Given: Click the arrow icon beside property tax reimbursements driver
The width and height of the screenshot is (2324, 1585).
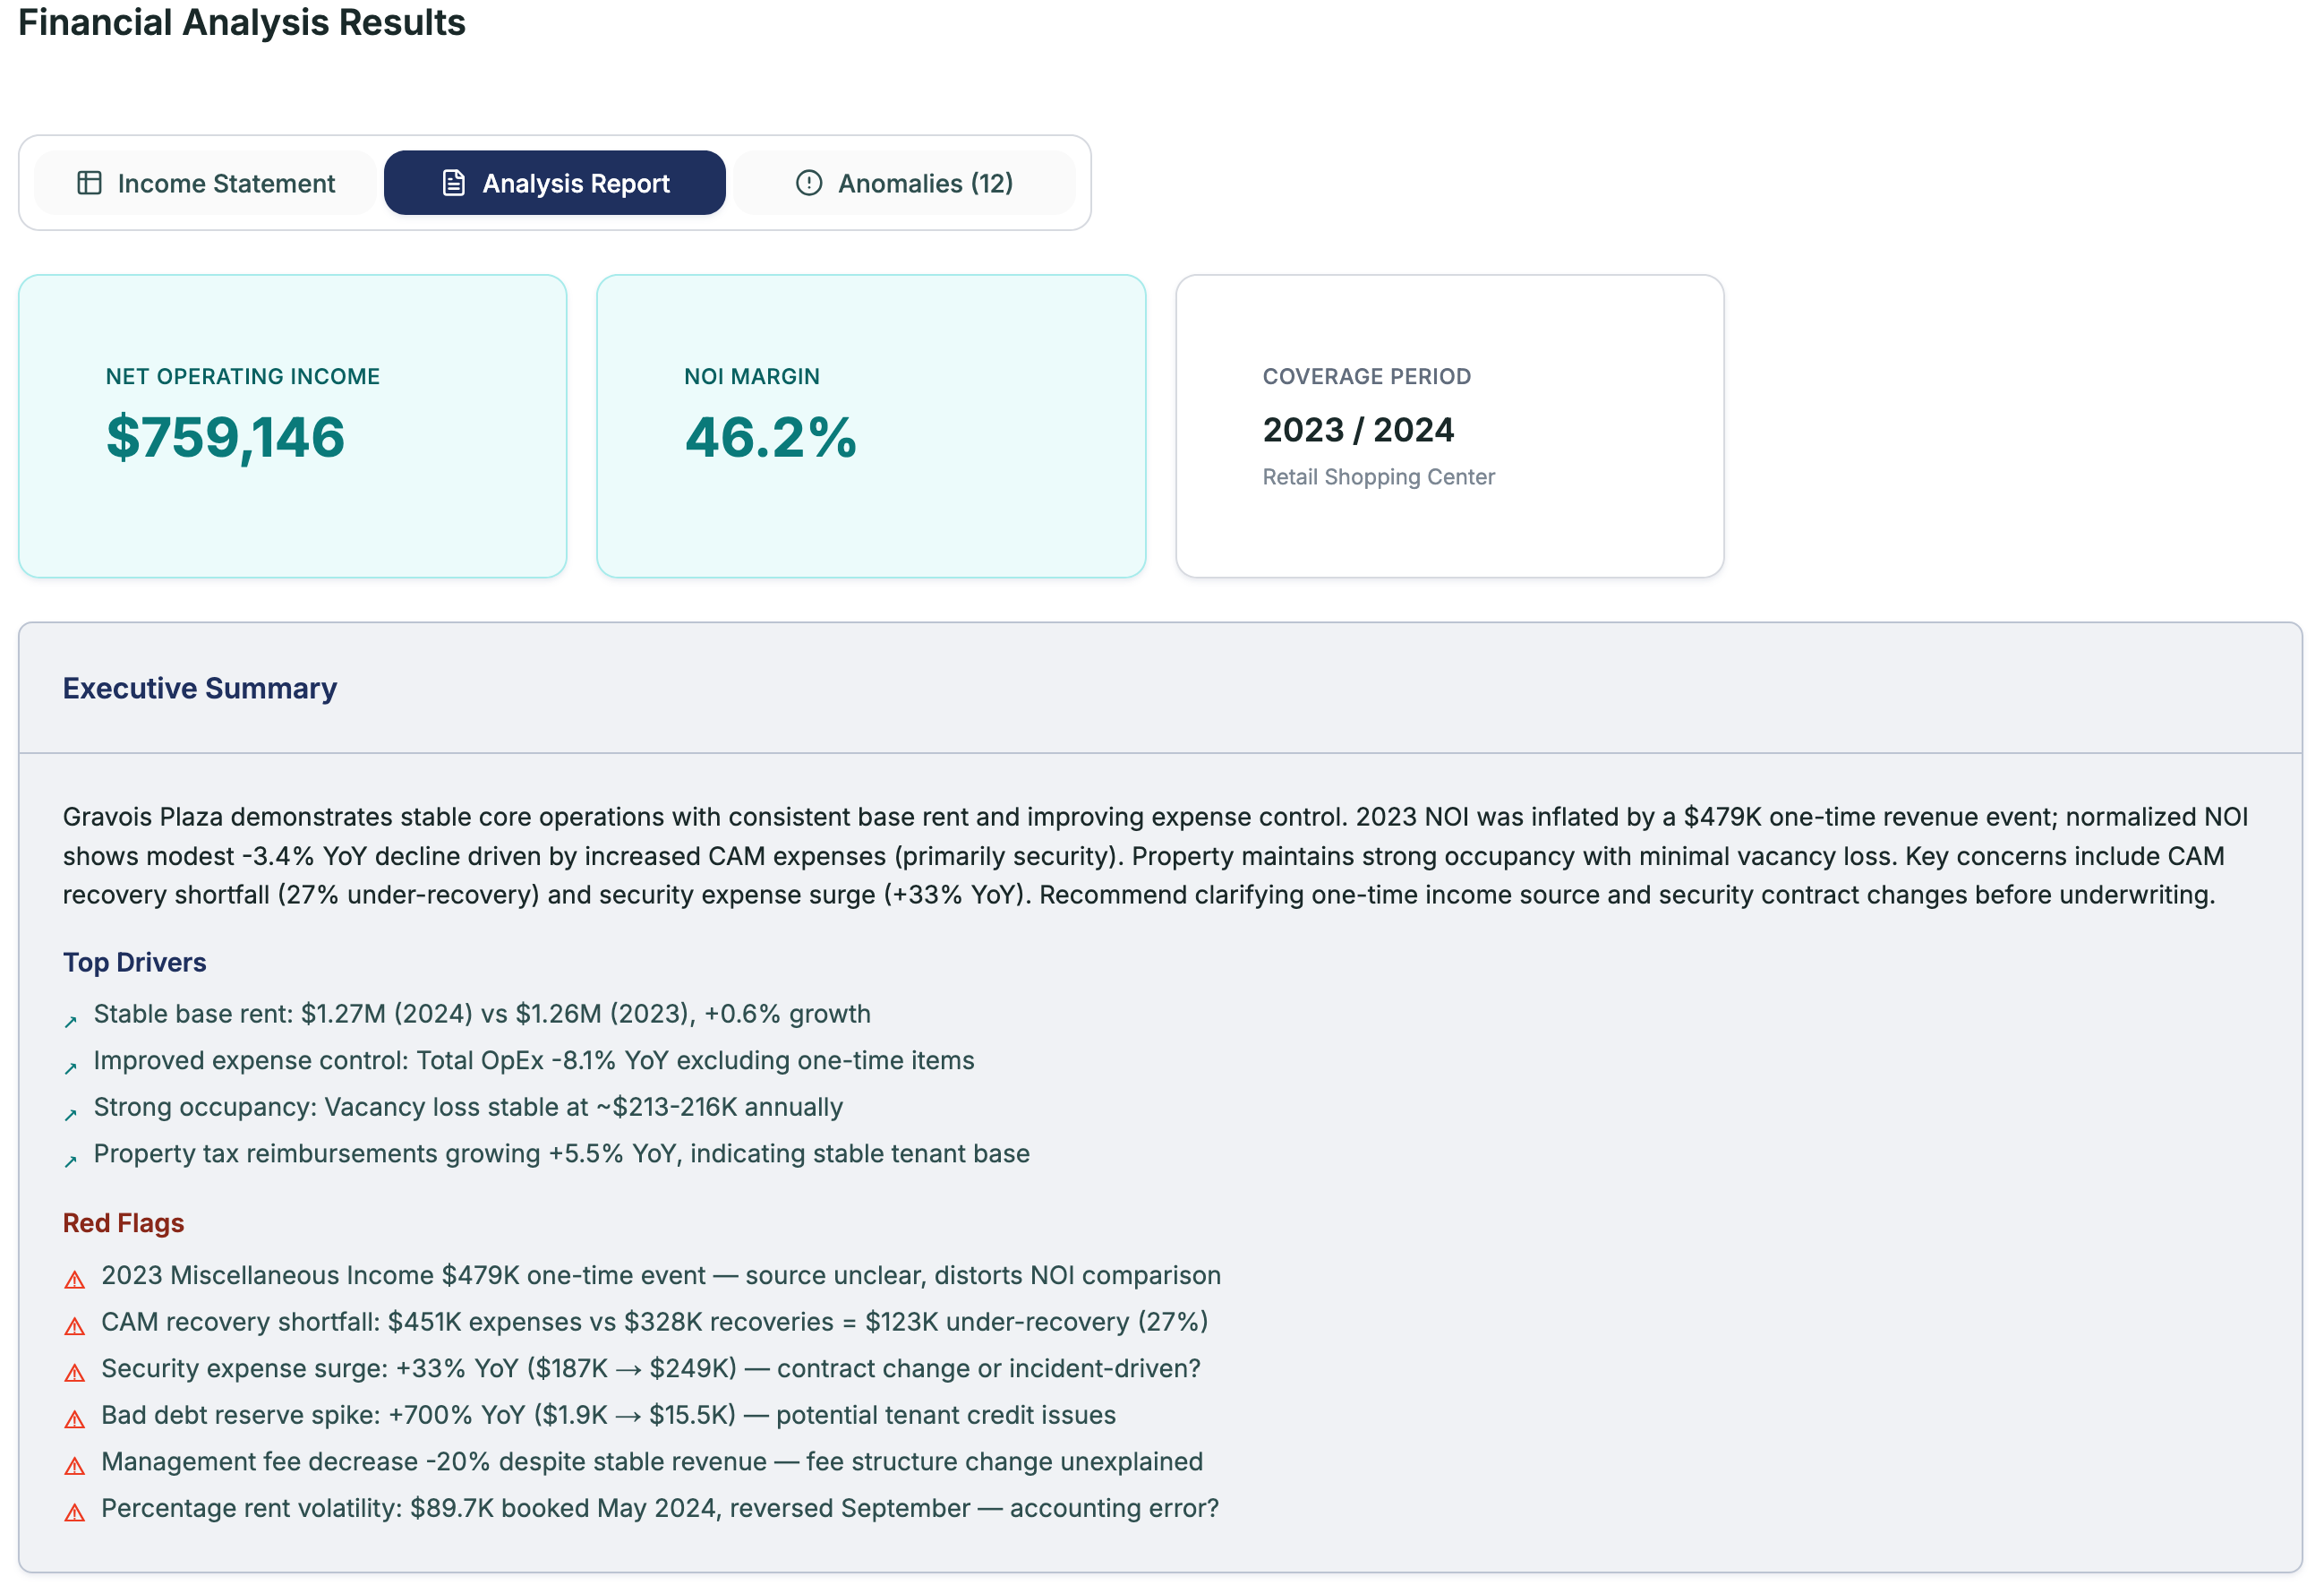Looking at the screenshot, I should 71,1158.
